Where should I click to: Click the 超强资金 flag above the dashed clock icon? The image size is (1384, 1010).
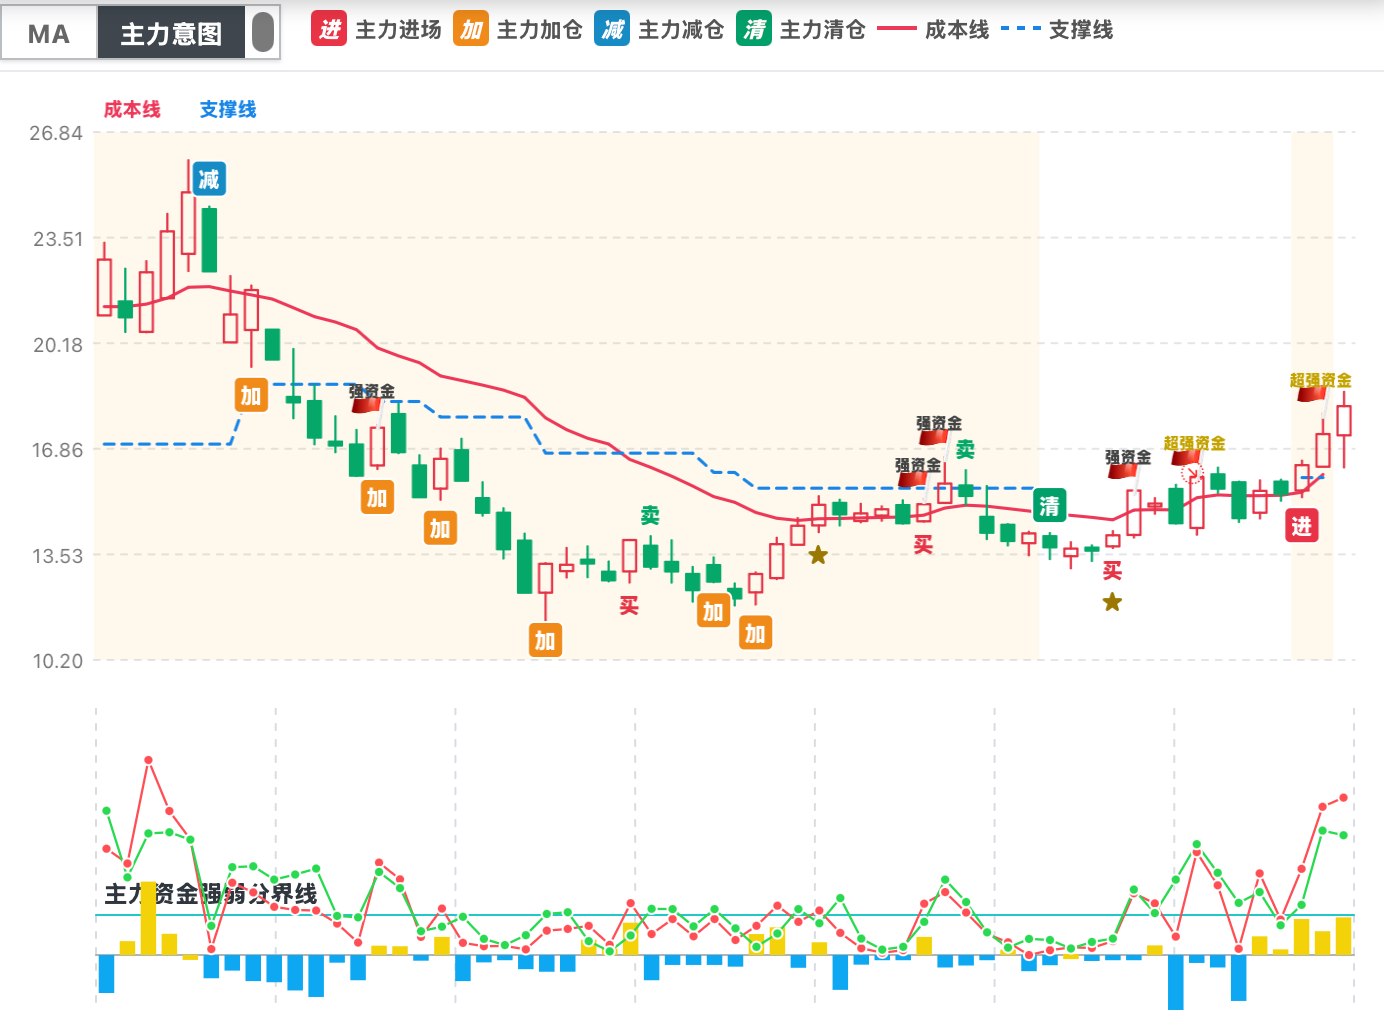[x=1194, y=449]
